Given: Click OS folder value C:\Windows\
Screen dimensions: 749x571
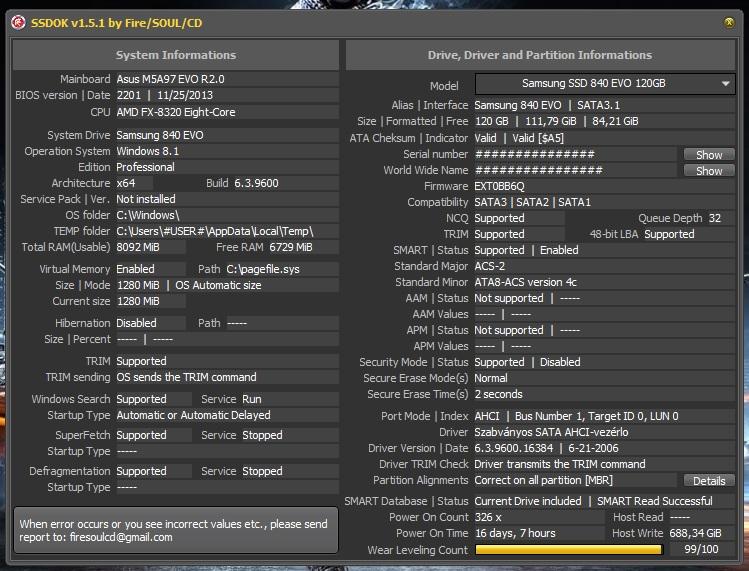Looking at the screenshot, I should [148, 215].
